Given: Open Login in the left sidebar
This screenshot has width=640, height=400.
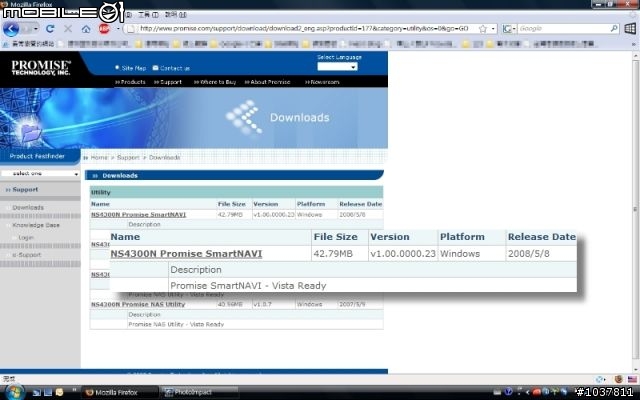Looking at the screenshot, I should click(x=26, y=238).
